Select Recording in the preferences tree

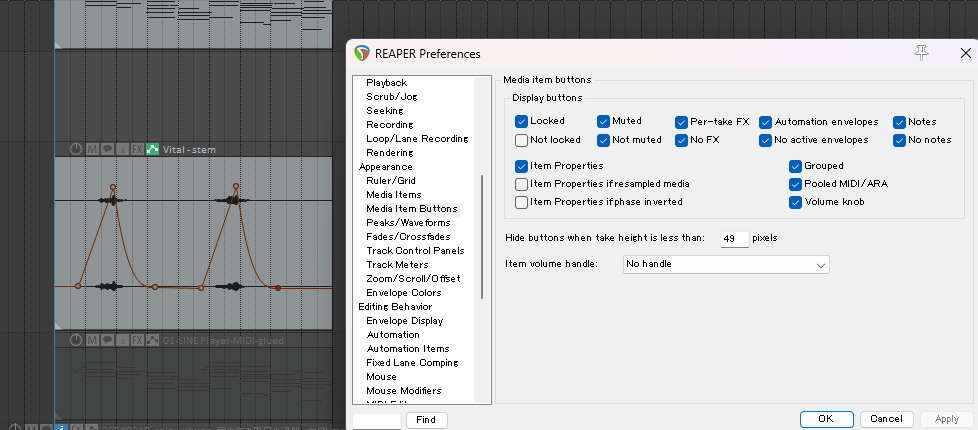click(x=390, y=125)
